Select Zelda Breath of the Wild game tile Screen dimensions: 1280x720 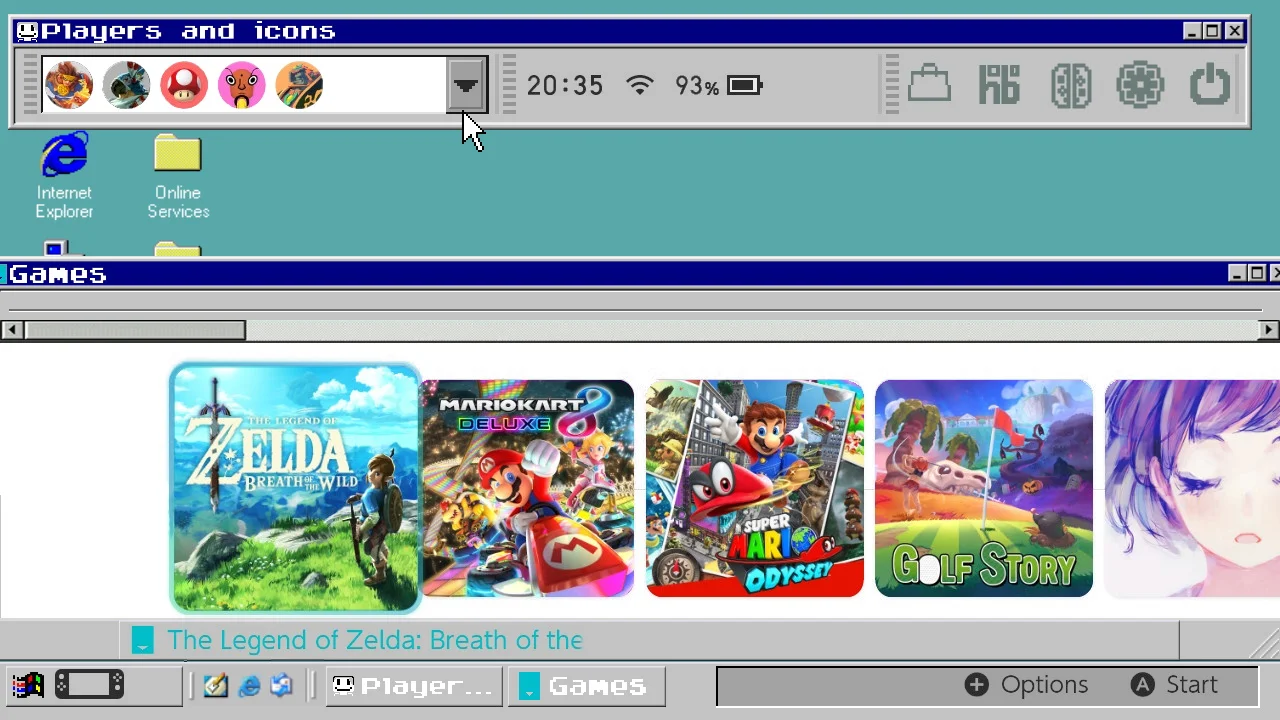point(295,488)
